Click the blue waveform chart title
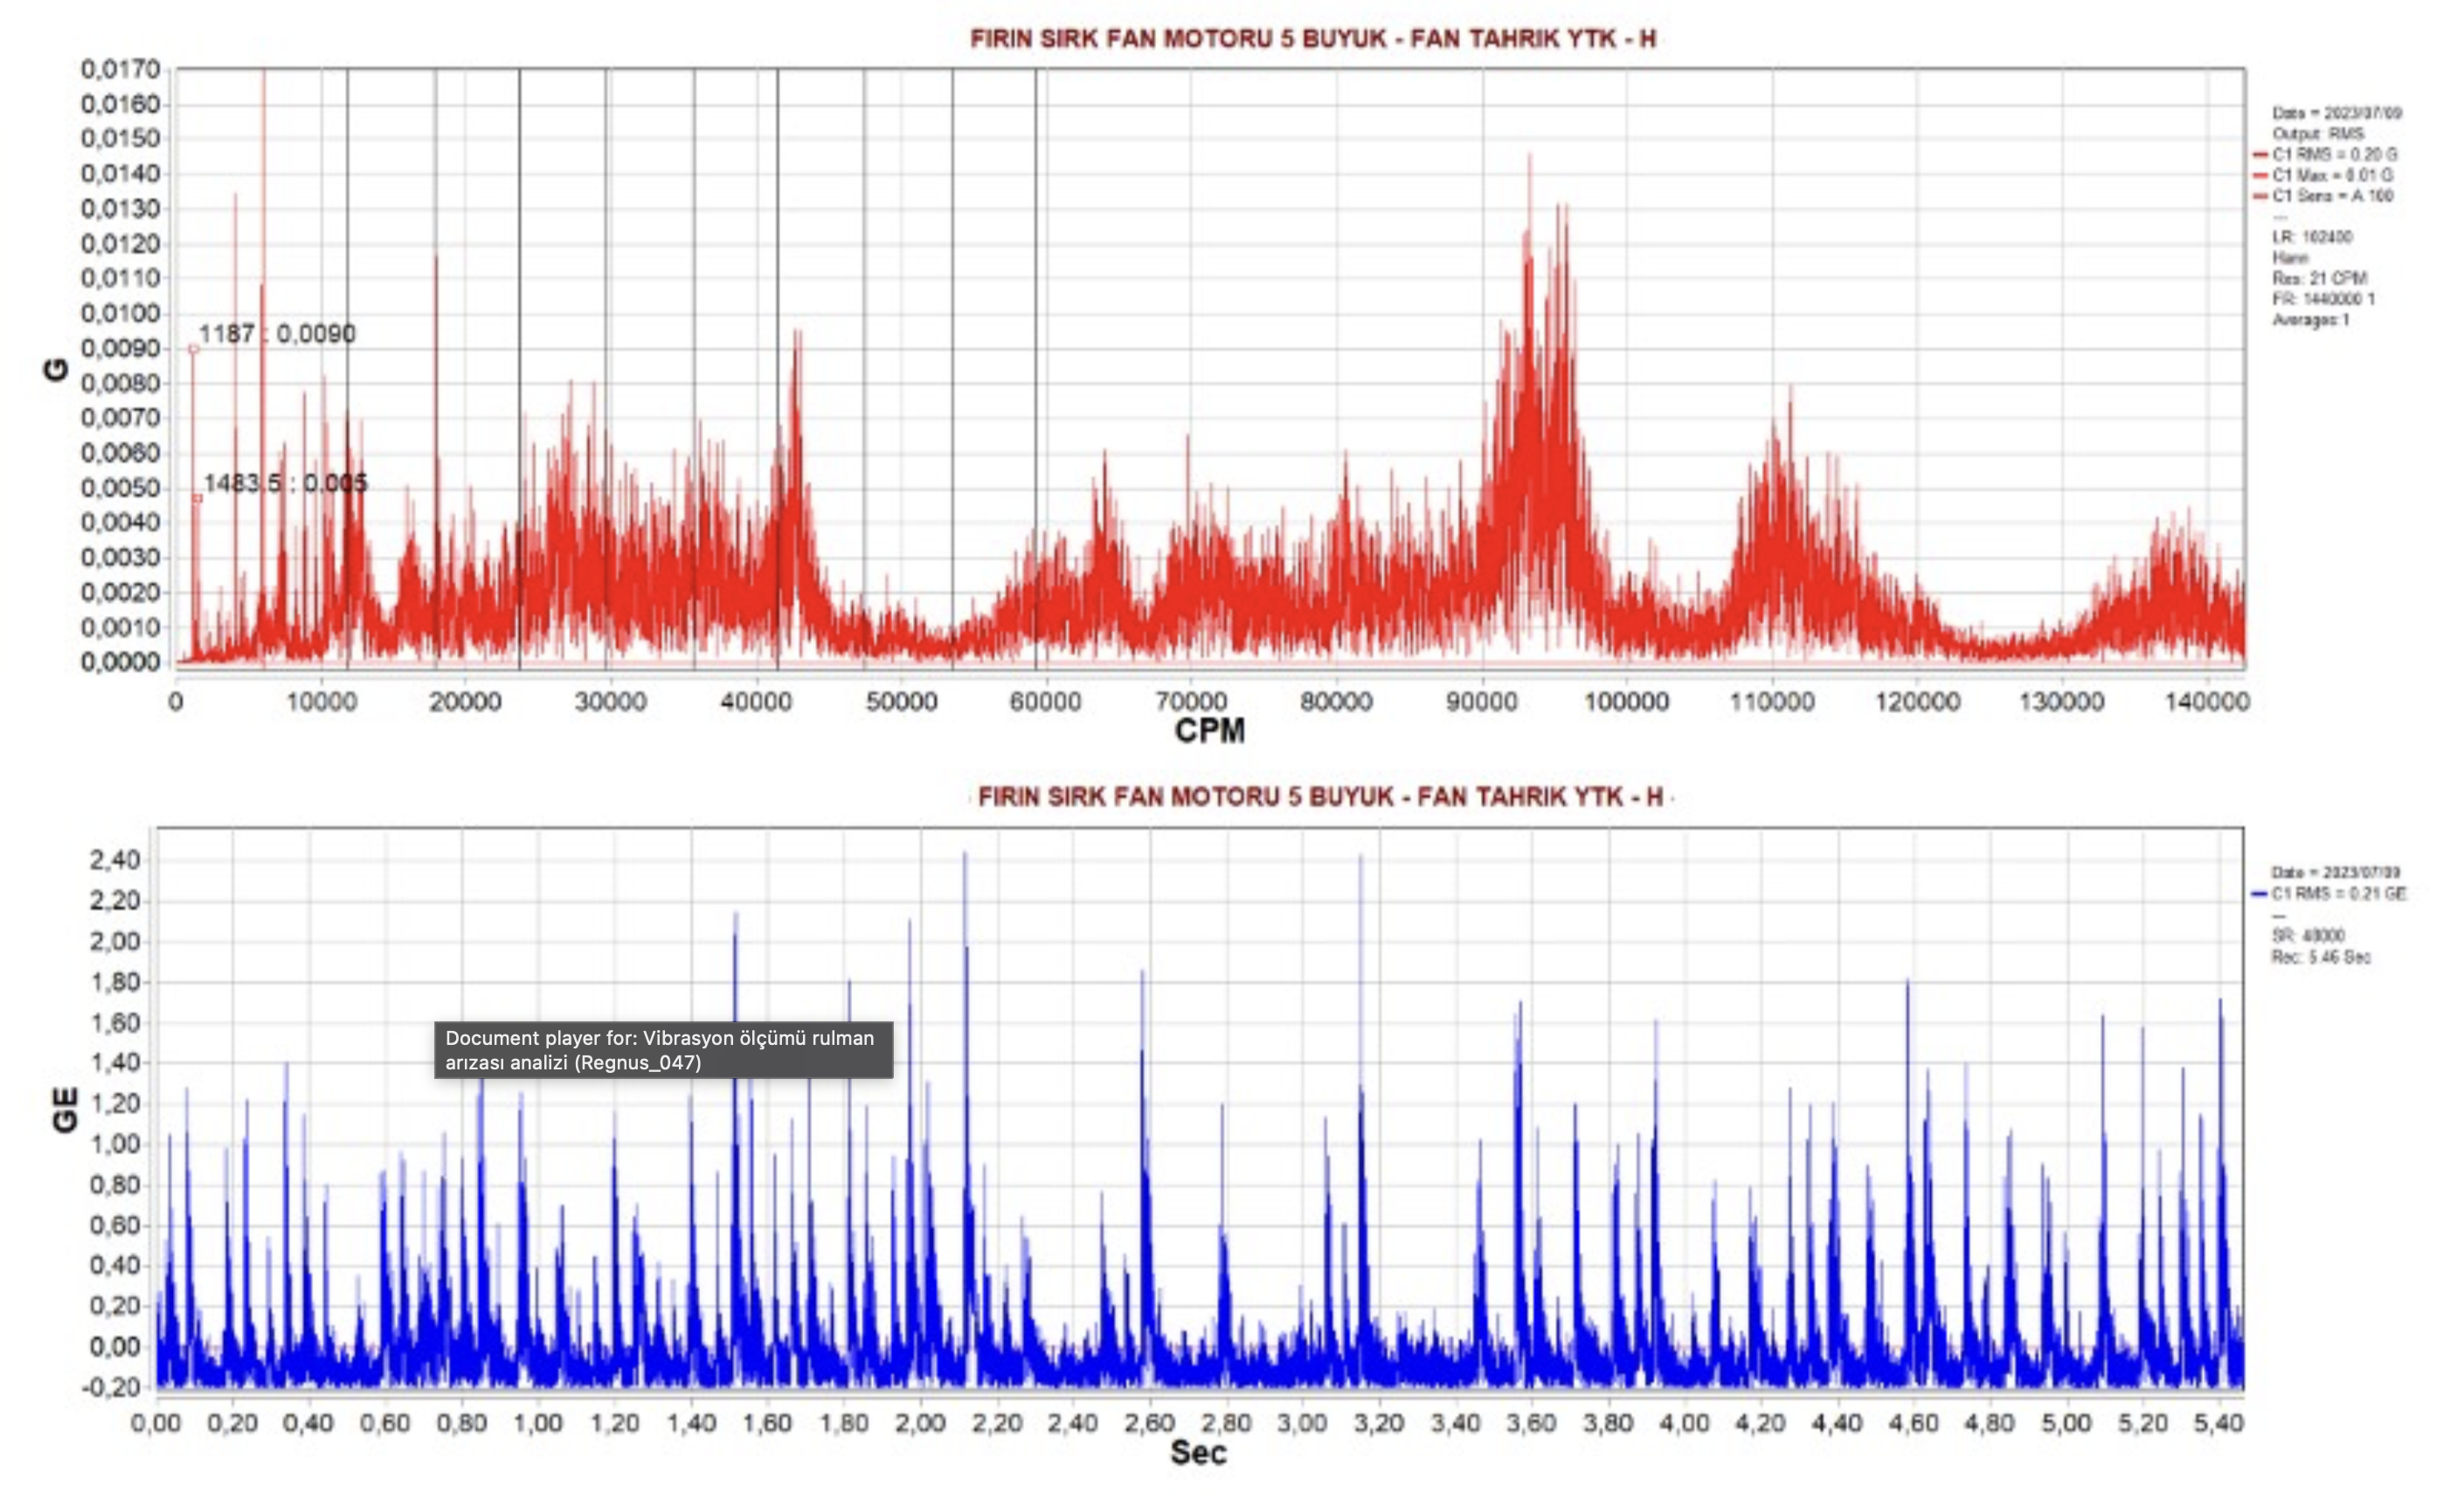This screenshot has width=2464, height=1494. click(x=1320, y=797)
